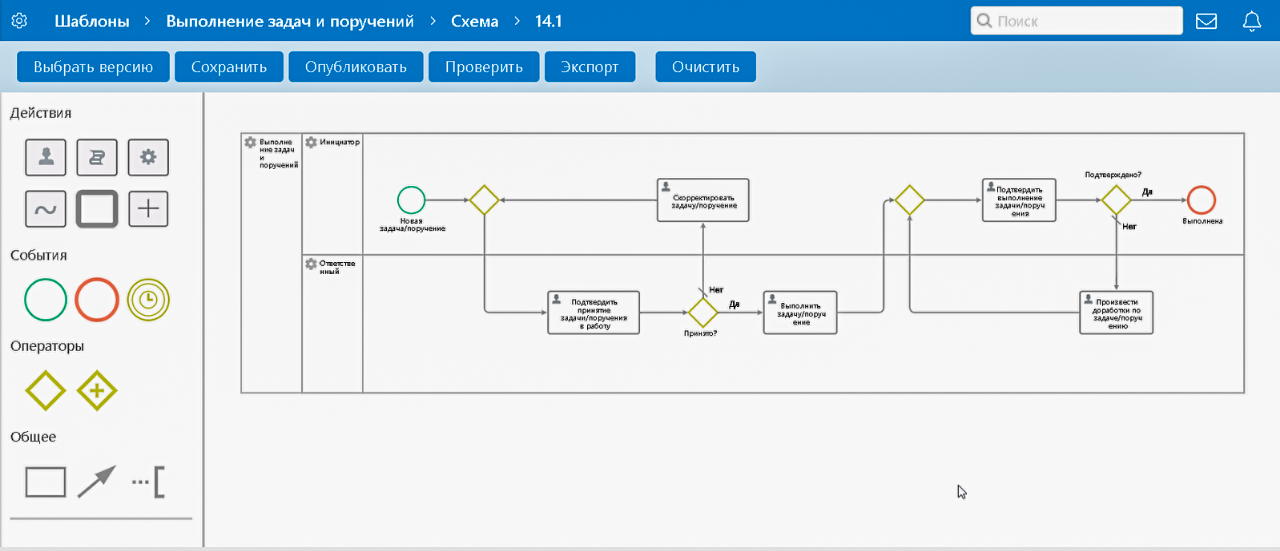Screen dimensions: 1280x551
Task: Select the green start event in the palette
Action: (x=46, y=299)
